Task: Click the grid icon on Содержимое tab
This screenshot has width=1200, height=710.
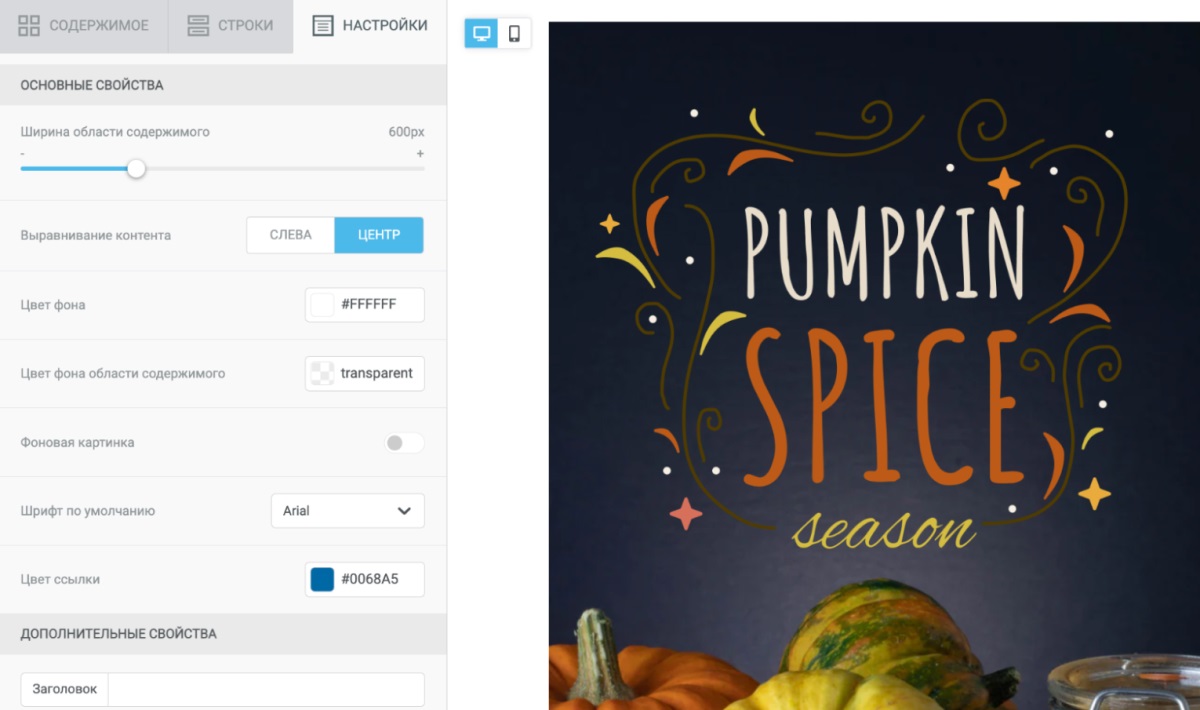Action: click(x=29, y=26)
